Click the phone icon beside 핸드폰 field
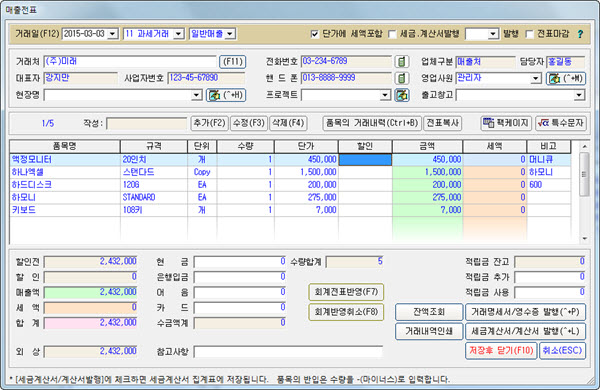Viewport: 600px width, 390px height. pos(401,78)
